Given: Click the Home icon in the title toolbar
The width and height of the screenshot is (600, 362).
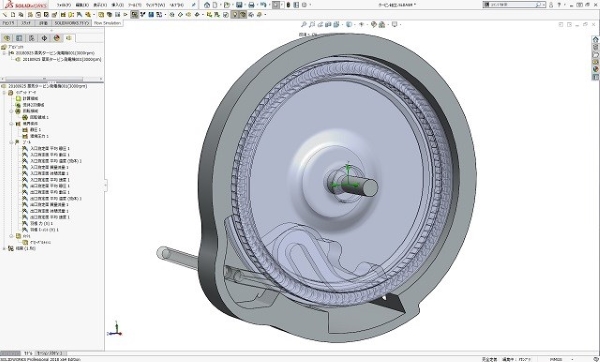Looking at the screenshot, I should pyautogui.click(x=207, y=5).
